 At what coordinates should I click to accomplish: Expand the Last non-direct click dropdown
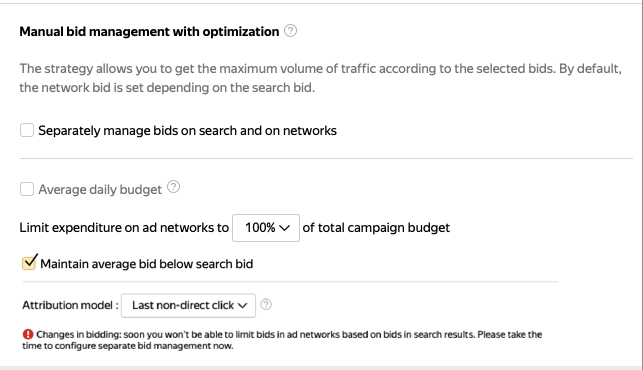(x=188, y=305)
